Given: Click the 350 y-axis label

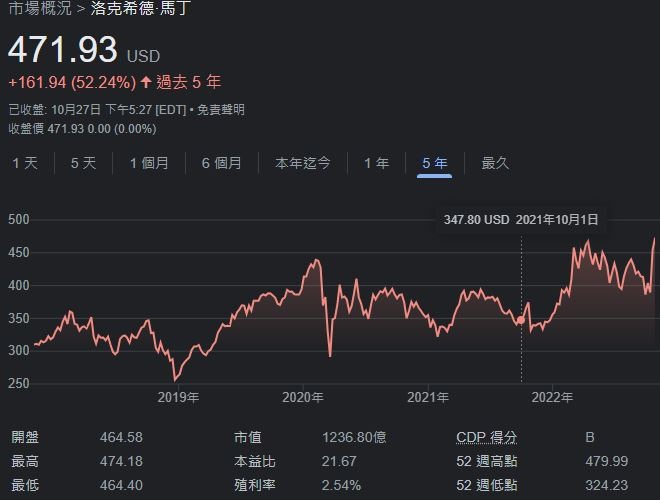Looking at the screenshot, I should click(19, 318).
